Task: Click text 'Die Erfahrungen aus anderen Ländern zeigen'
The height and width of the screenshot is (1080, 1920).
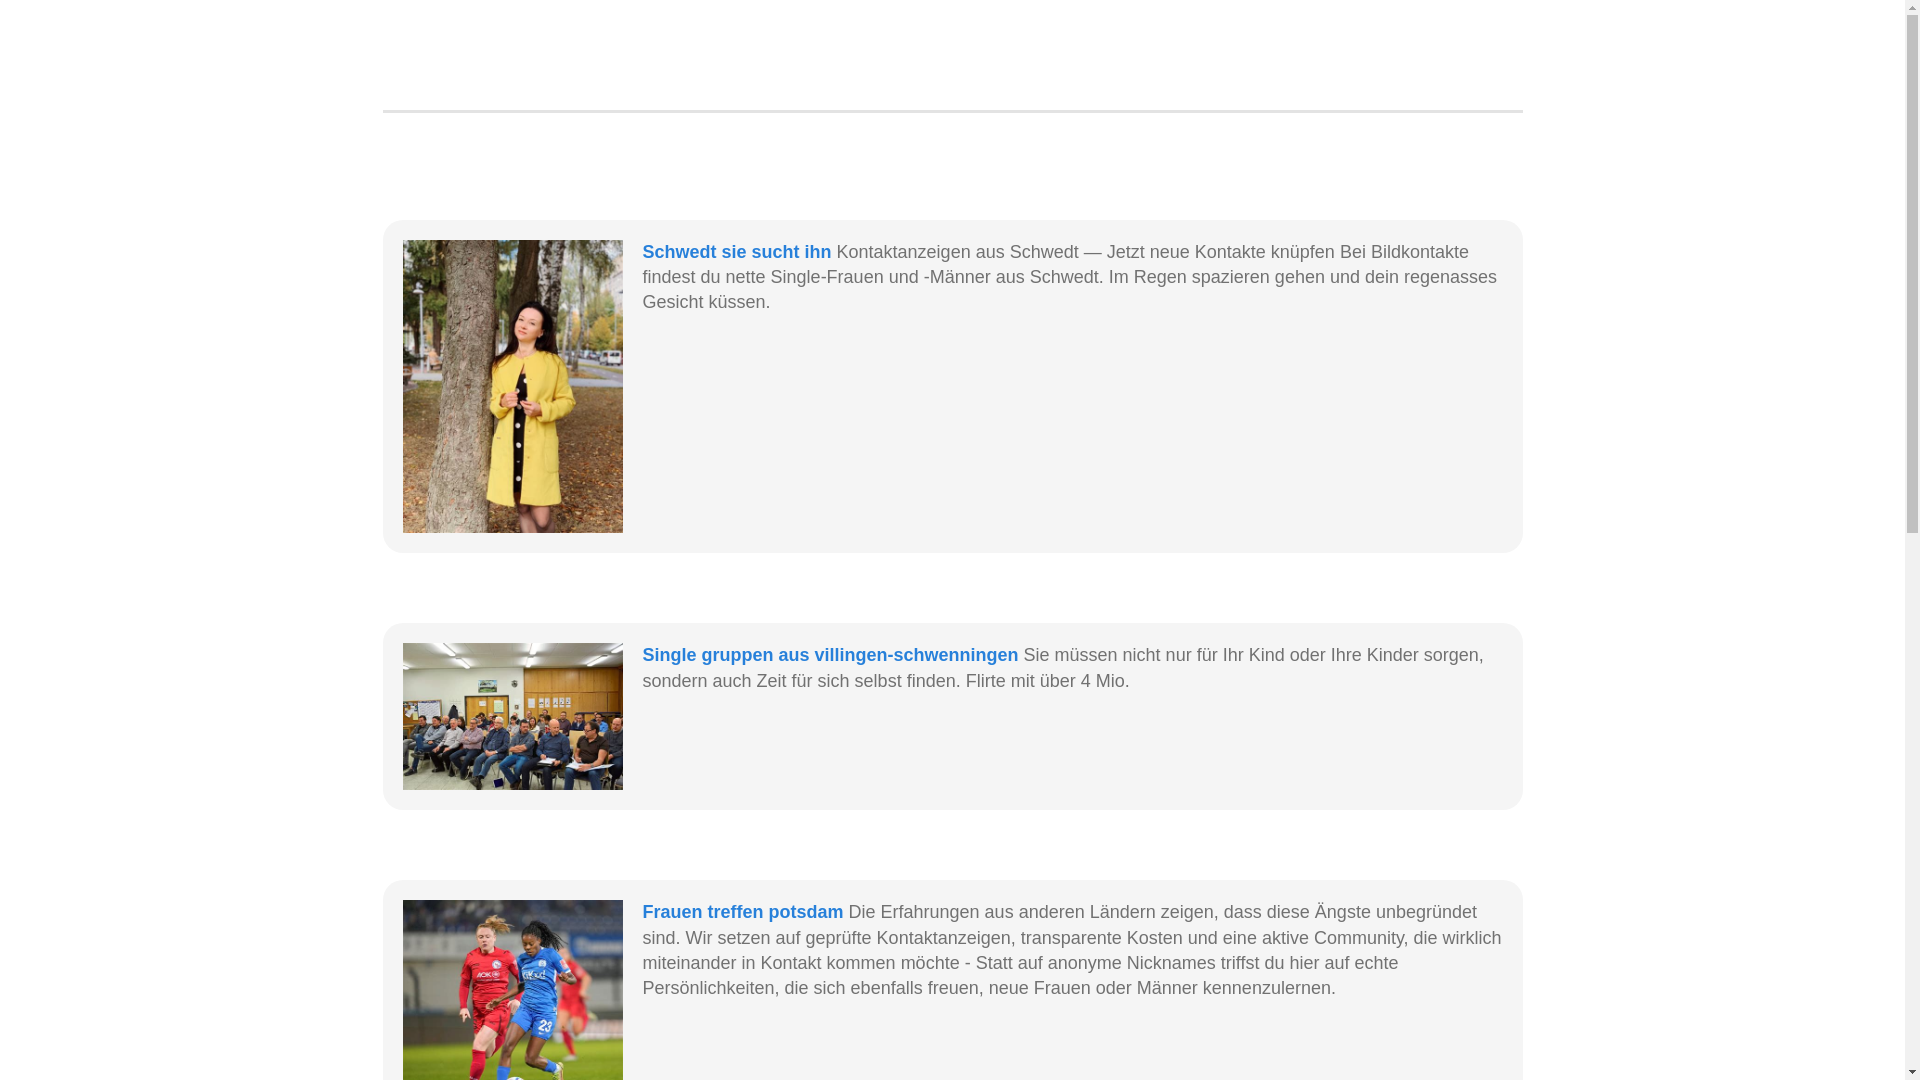Action: pyautogui.click(x=1030, y=912)
